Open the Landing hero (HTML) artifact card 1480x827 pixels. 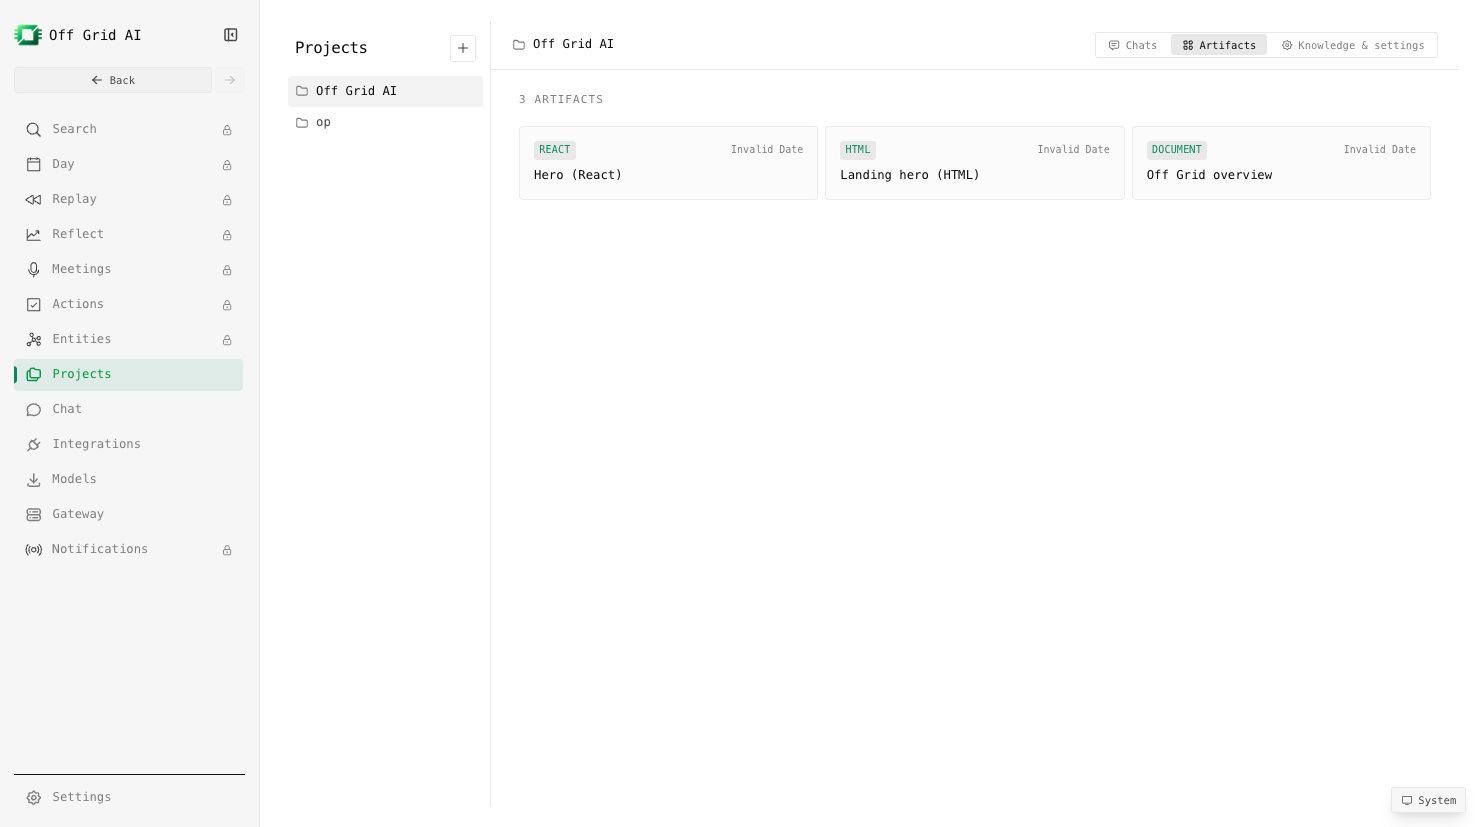pos(975,163)
